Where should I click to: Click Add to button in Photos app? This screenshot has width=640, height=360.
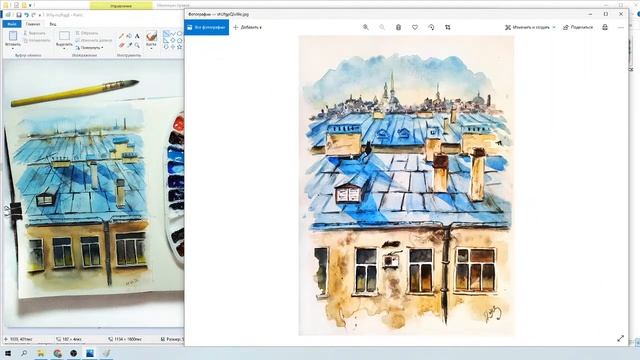[247, 27]
